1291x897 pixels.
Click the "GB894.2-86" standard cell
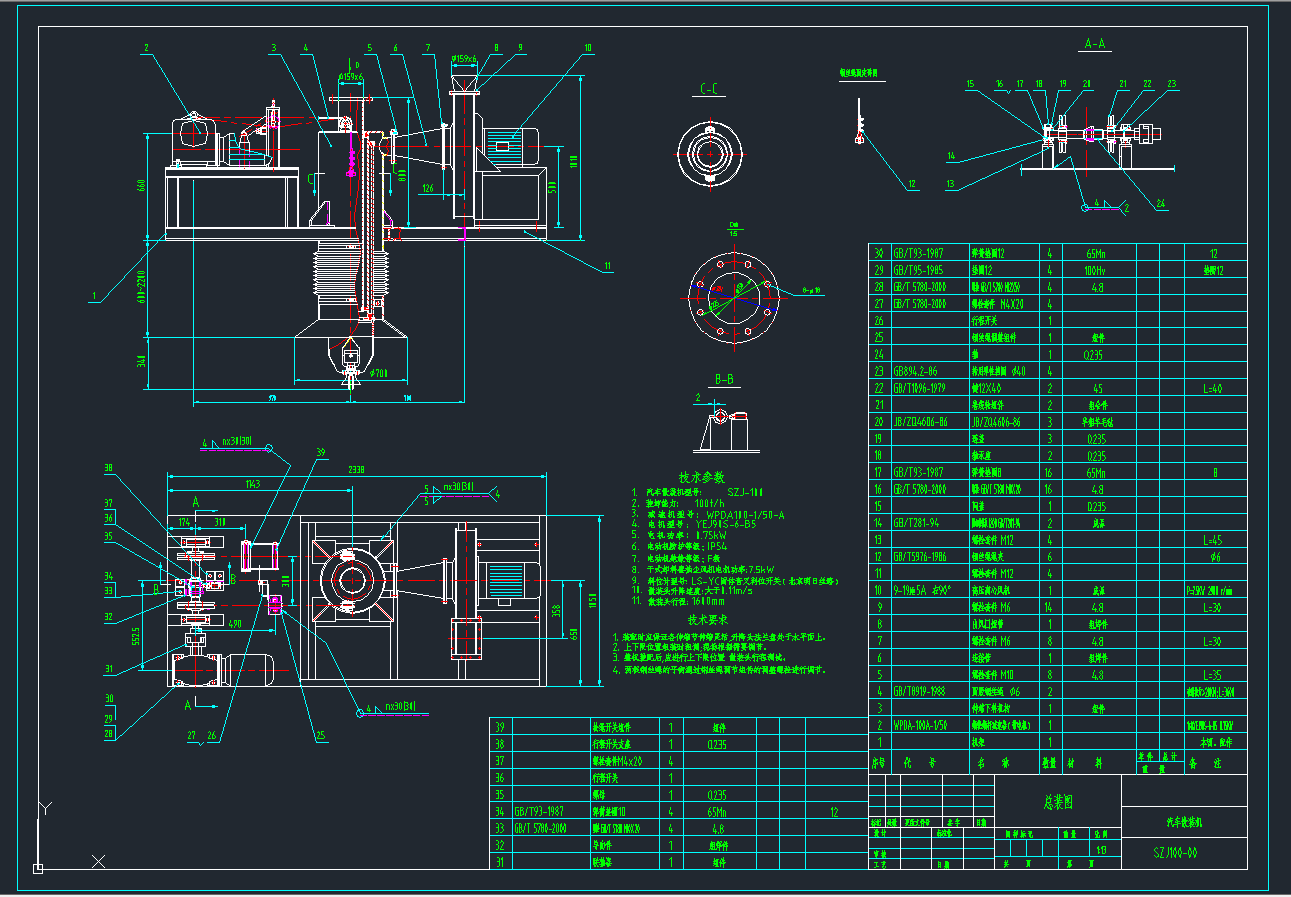pos(915,371)
